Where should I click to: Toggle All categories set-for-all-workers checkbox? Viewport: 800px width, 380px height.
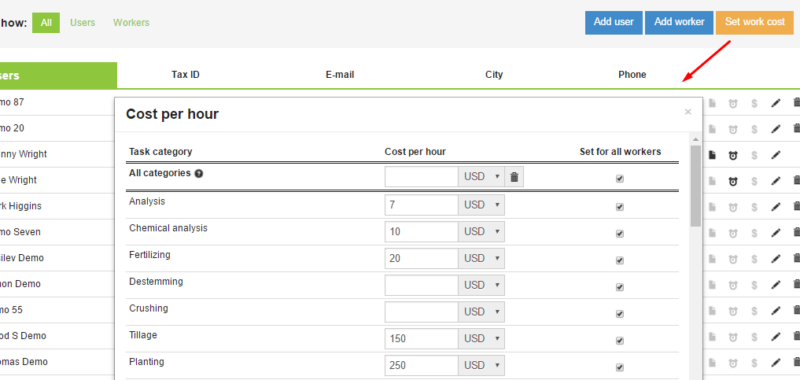click(620, 179)
